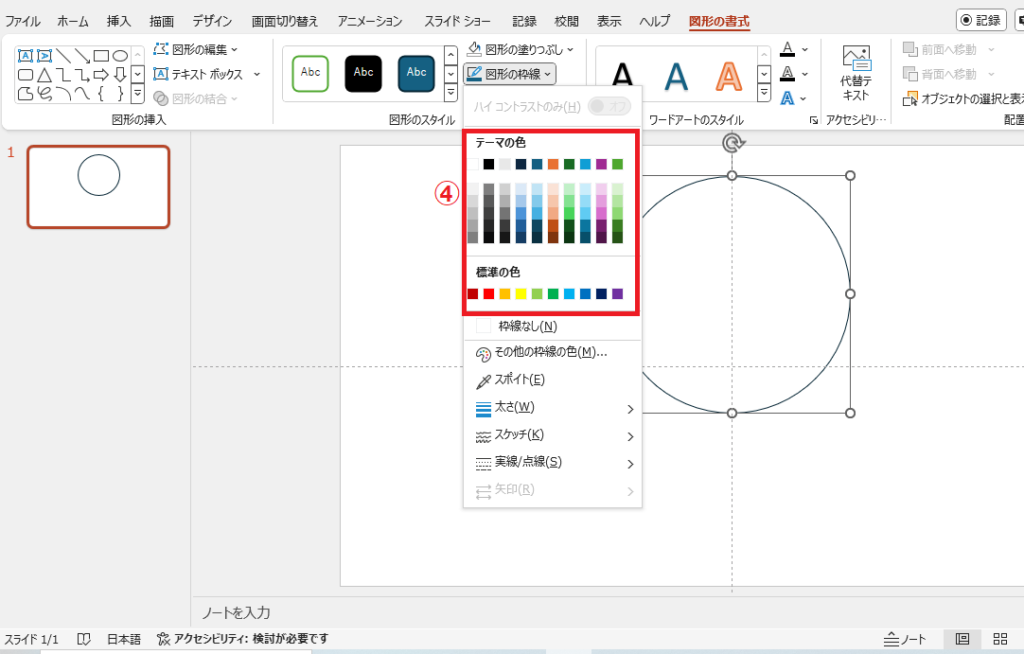Click アクセシビリティ: 検討が必要です in status bar

[x=243, y=639]
